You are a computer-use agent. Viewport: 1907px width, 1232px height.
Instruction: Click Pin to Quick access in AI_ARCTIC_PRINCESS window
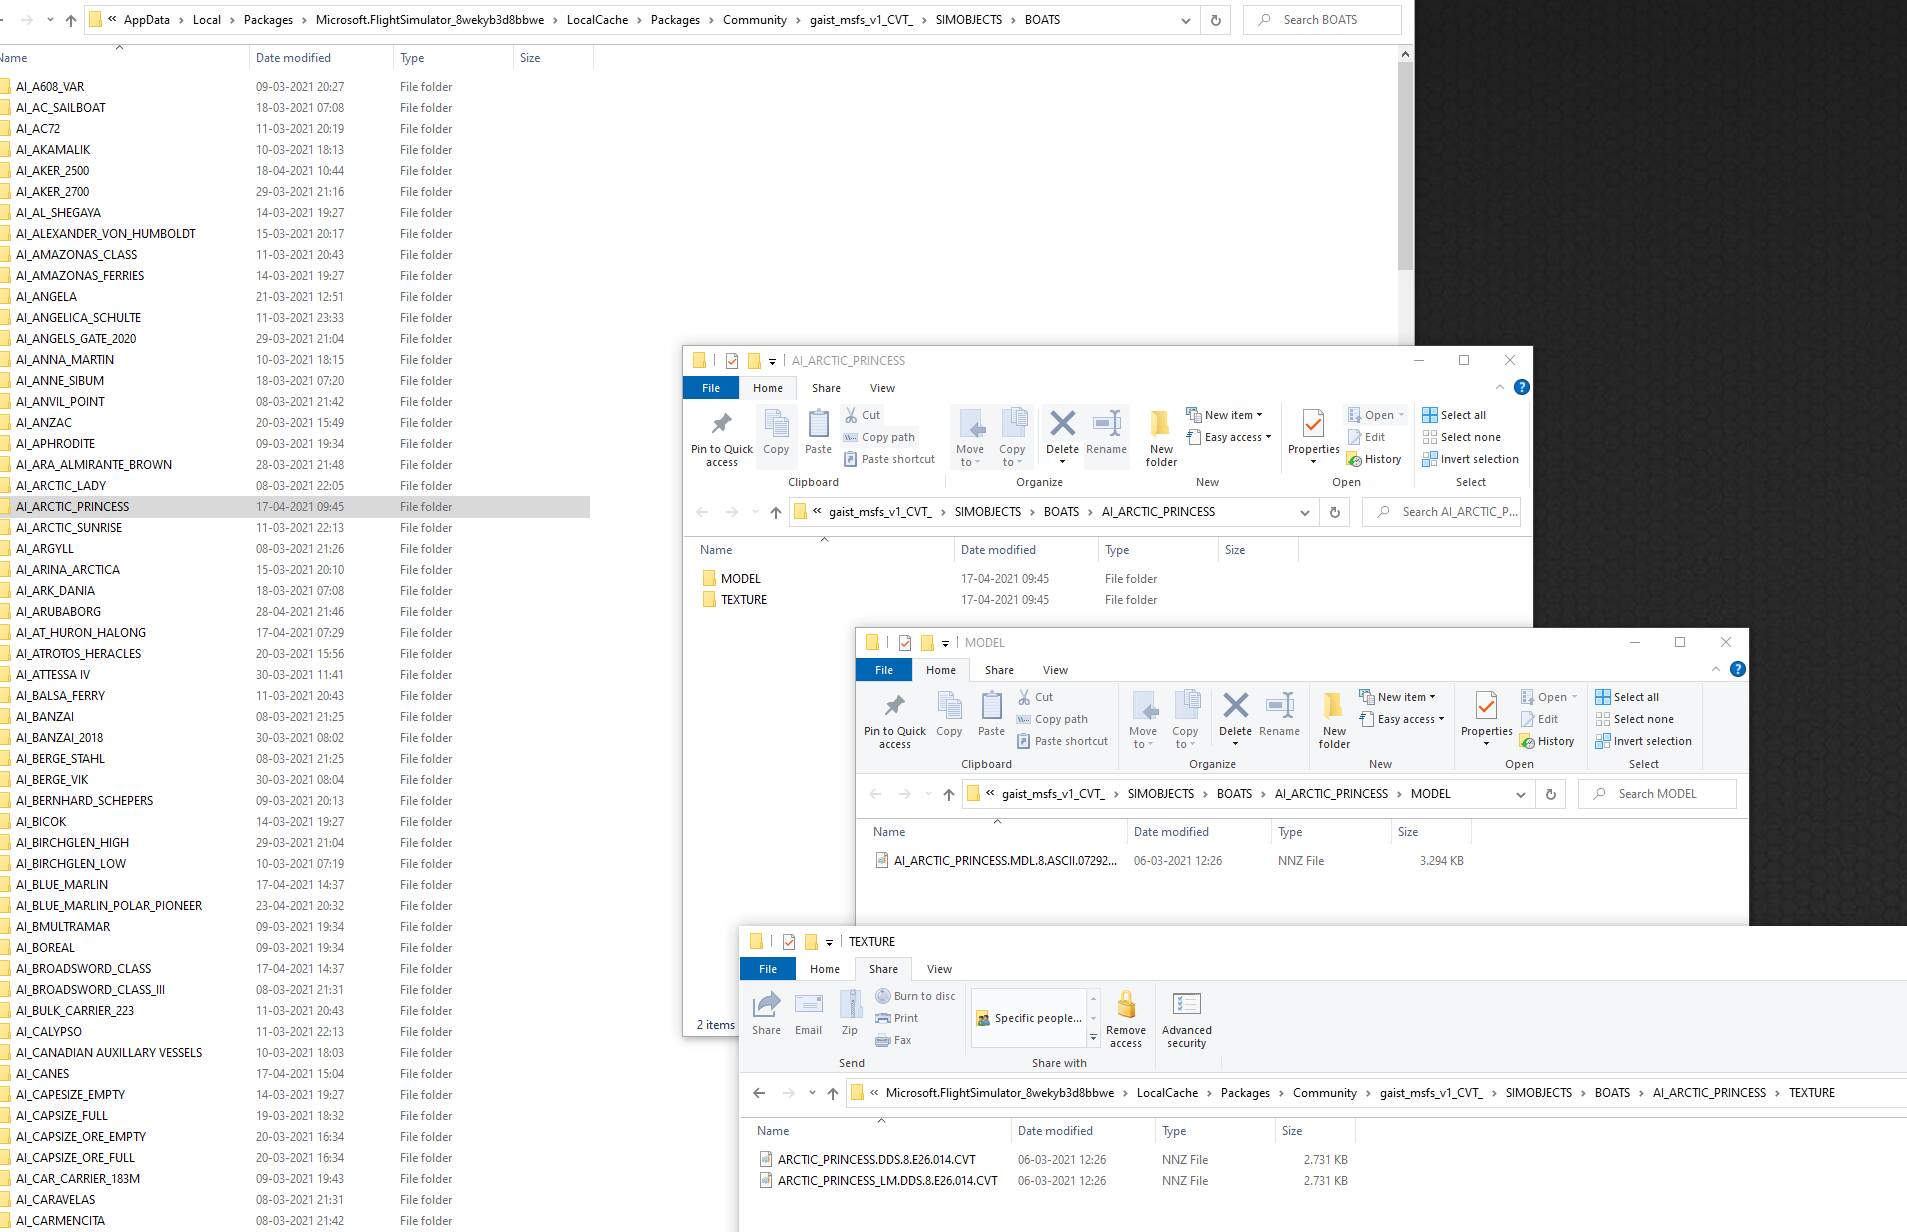[721, 438]
